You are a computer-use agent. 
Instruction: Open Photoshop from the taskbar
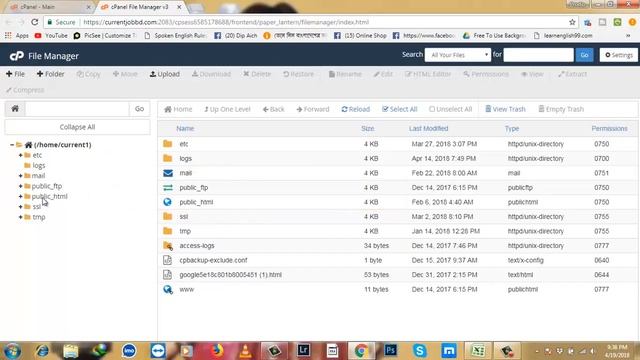tap(390, 351)
